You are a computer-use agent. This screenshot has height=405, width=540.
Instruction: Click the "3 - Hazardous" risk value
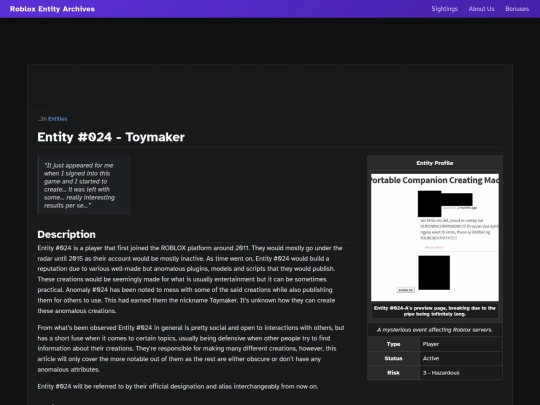[461, 373]
